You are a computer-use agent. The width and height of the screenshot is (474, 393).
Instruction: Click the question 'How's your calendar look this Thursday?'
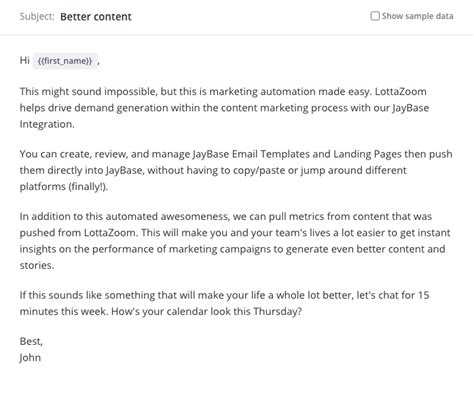coord(206,311)
